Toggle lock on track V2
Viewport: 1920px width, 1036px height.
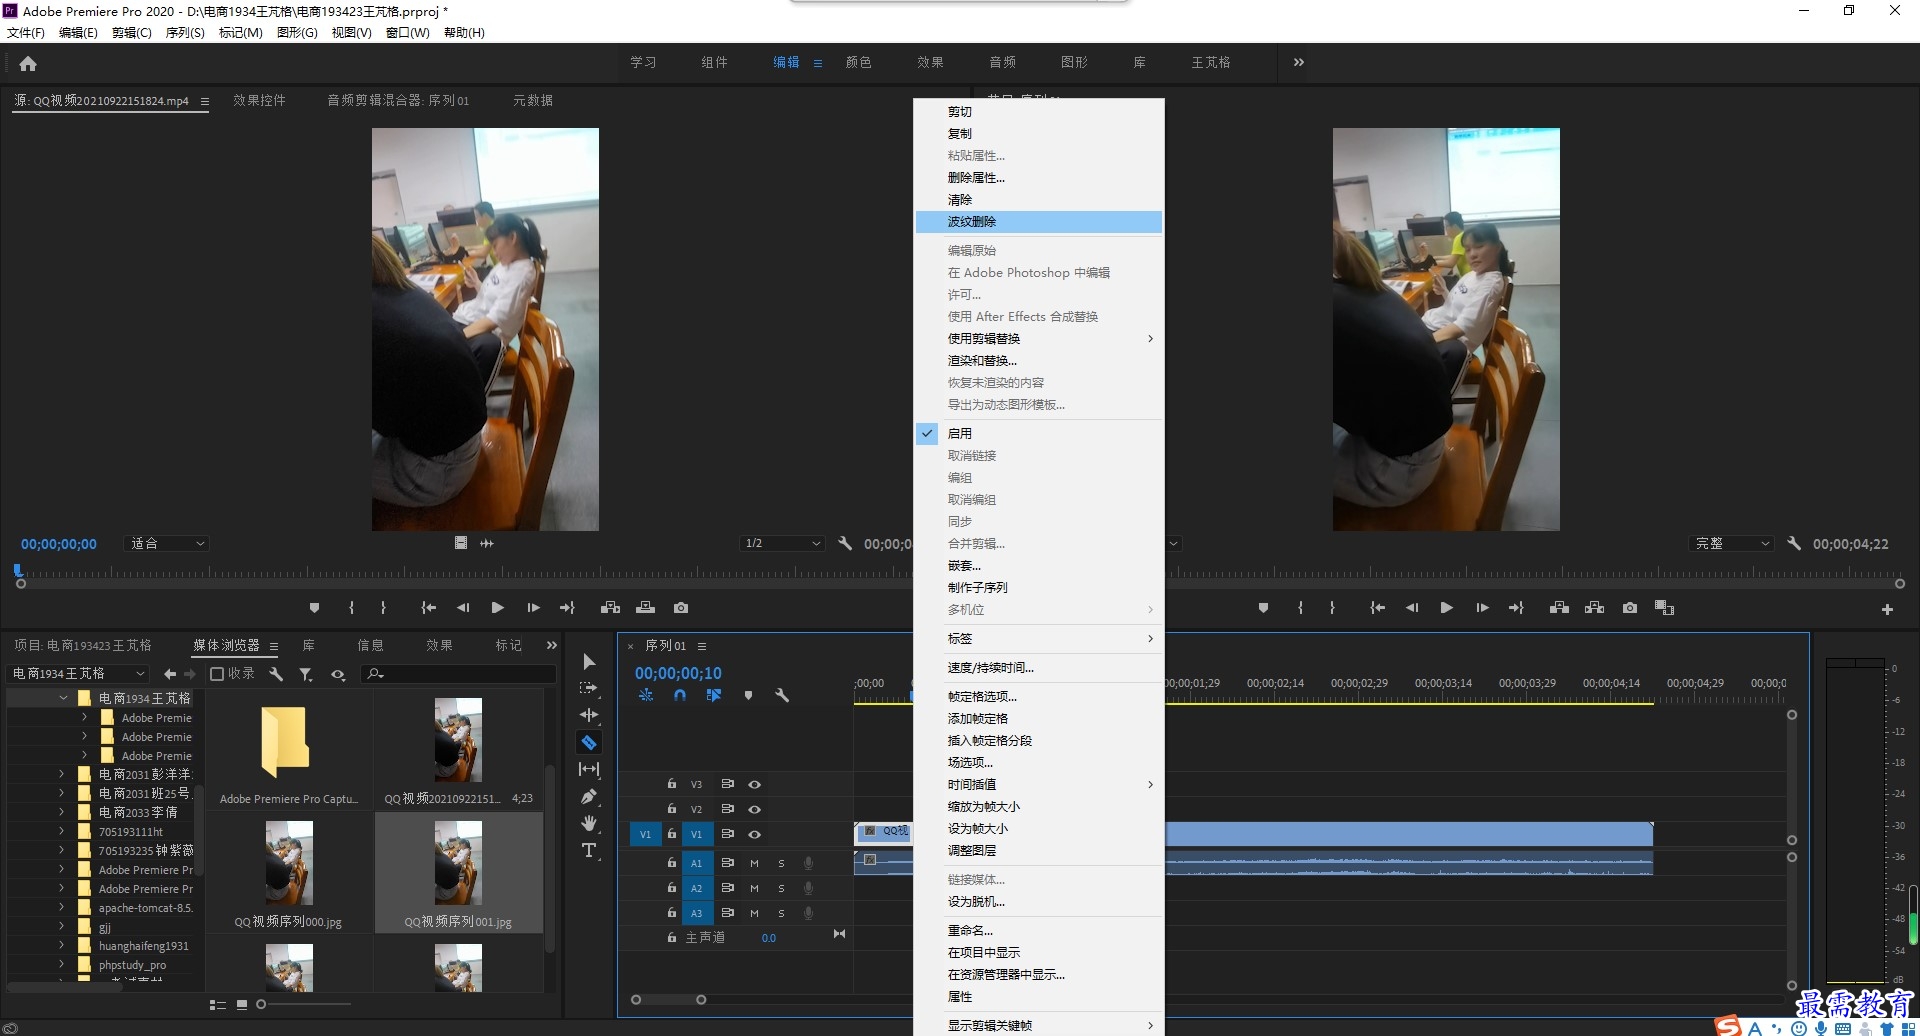point(672,808)
